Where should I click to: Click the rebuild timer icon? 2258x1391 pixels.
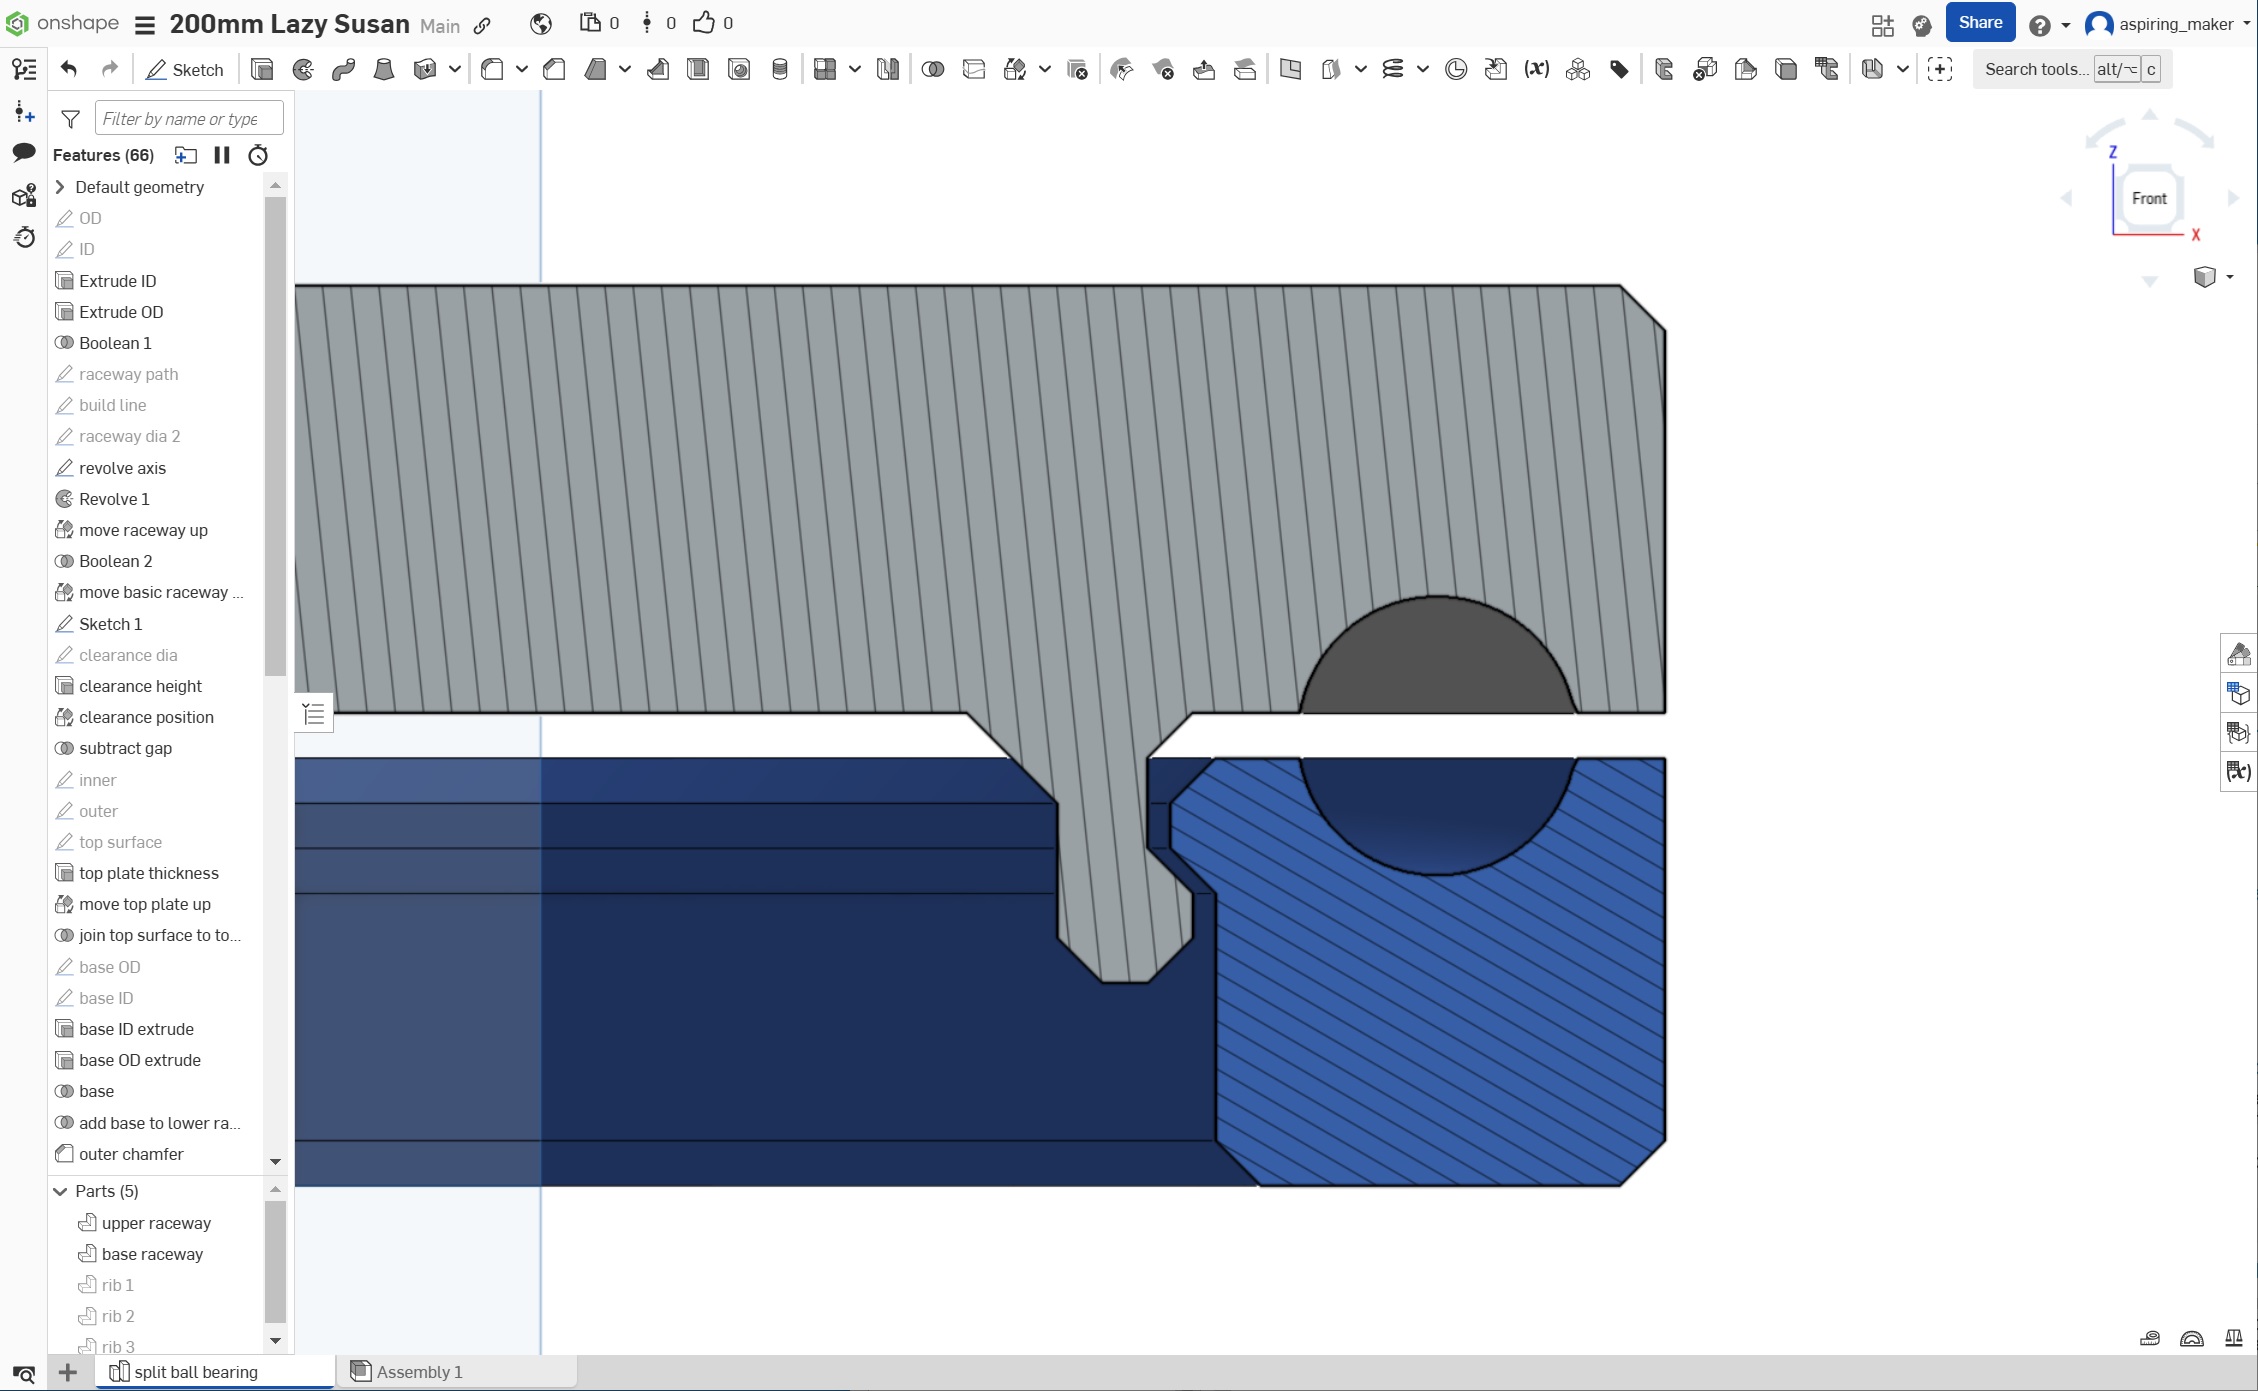258,155
